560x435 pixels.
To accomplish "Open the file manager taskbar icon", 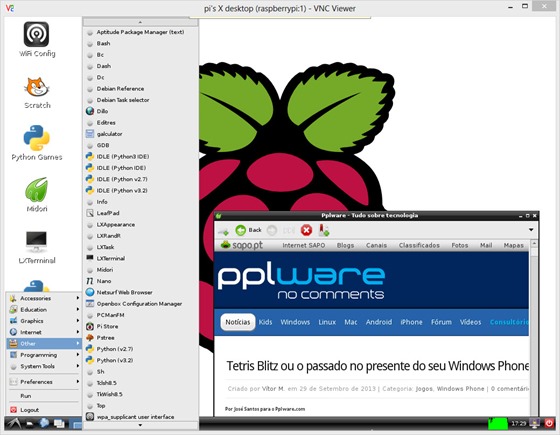I will pos(30,424).
